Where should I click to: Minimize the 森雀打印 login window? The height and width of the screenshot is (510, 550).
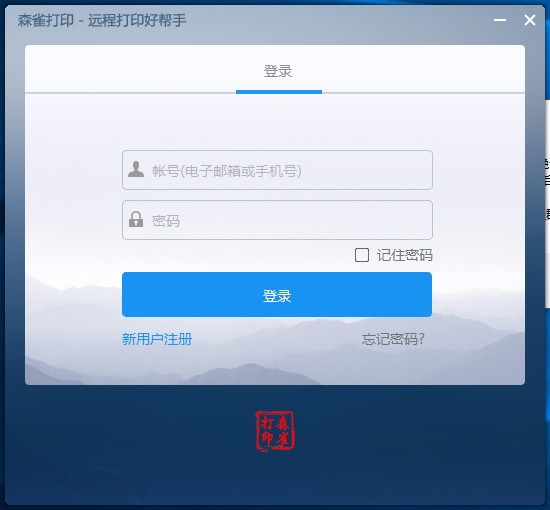(499, 20)
